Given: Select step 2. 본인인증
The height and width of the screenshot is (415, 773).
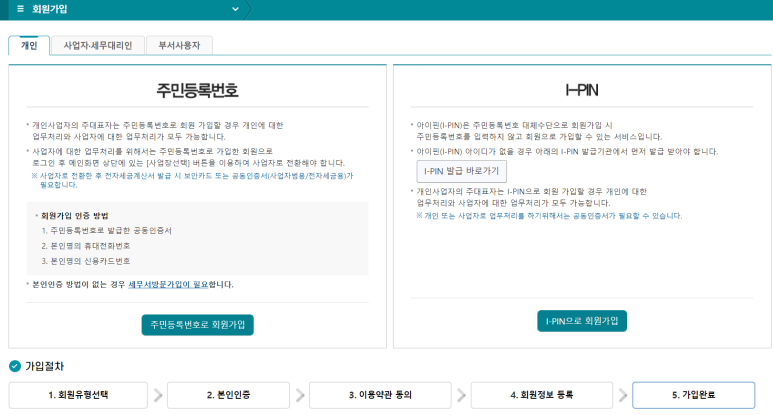Looking at the screenshot, I should click(228, 395).
